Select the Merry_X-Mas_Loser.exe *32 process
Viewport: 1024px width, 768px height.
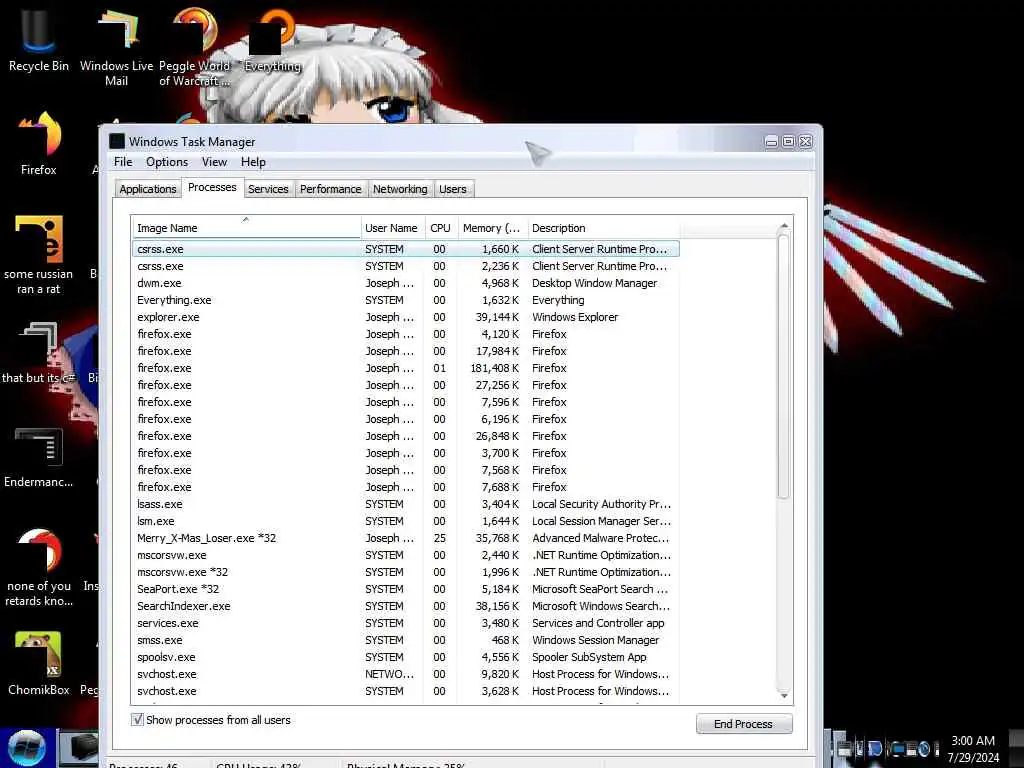[406, 537]
